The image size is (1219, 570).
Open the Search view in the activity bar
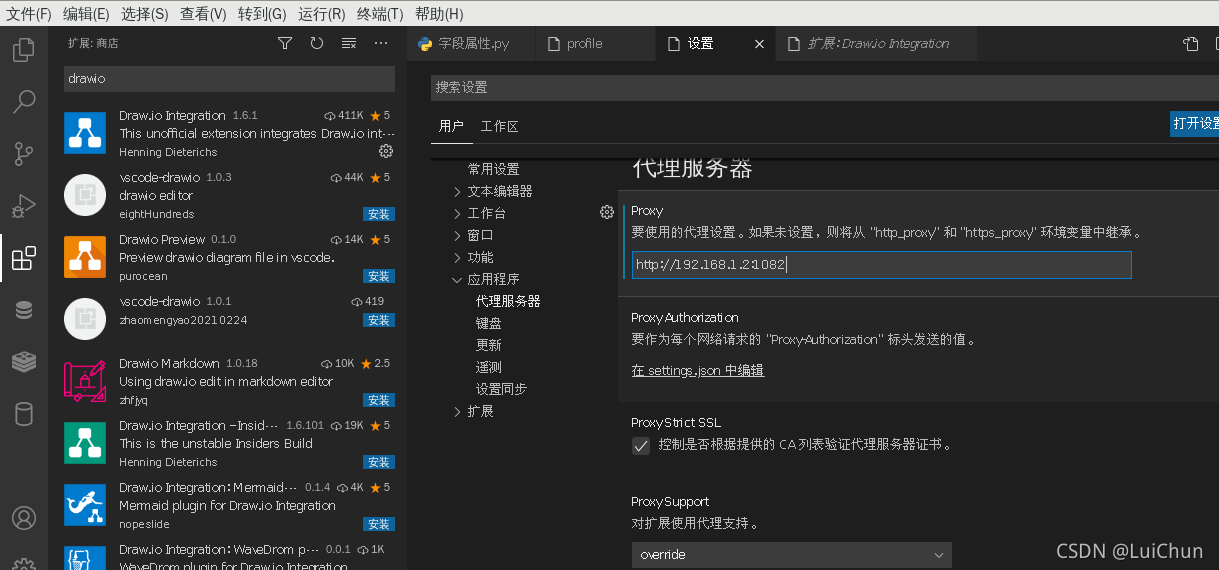(24, 101)
